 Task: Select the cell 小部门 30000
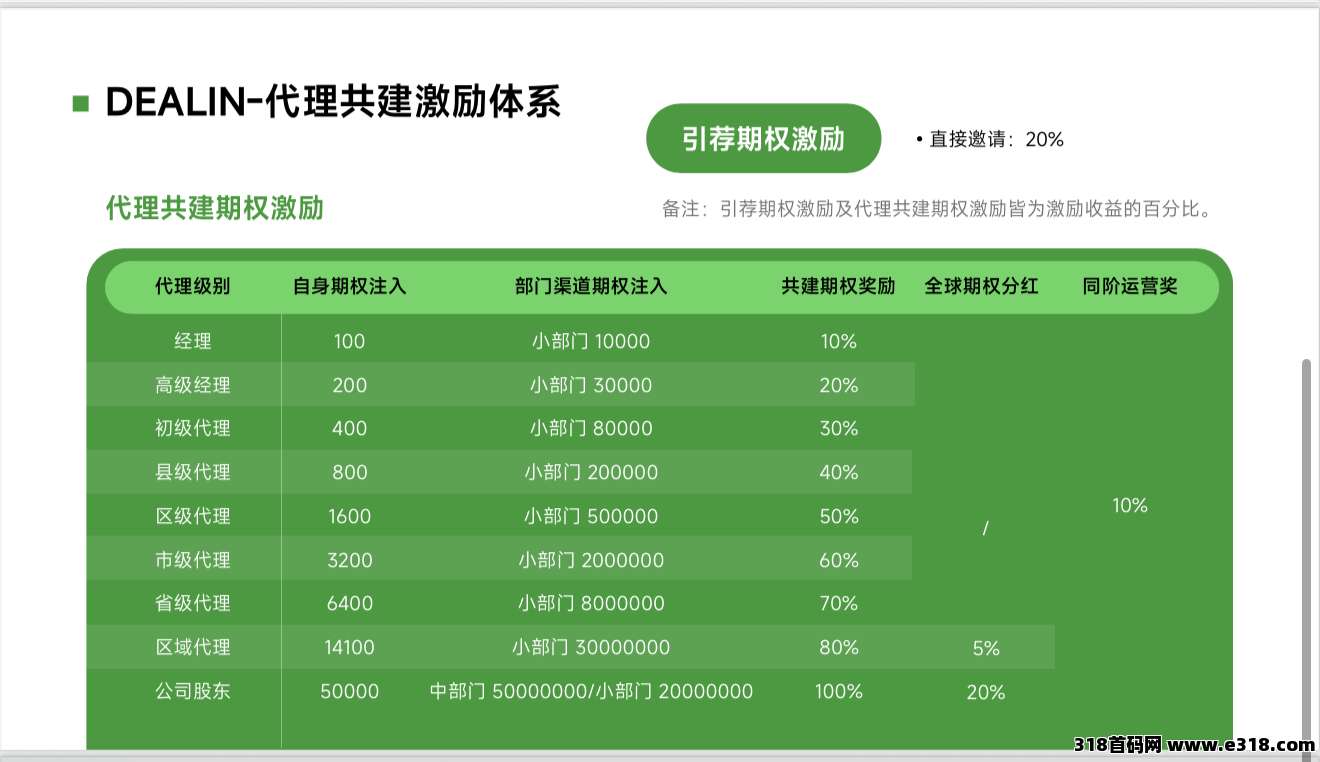(591, 385)
